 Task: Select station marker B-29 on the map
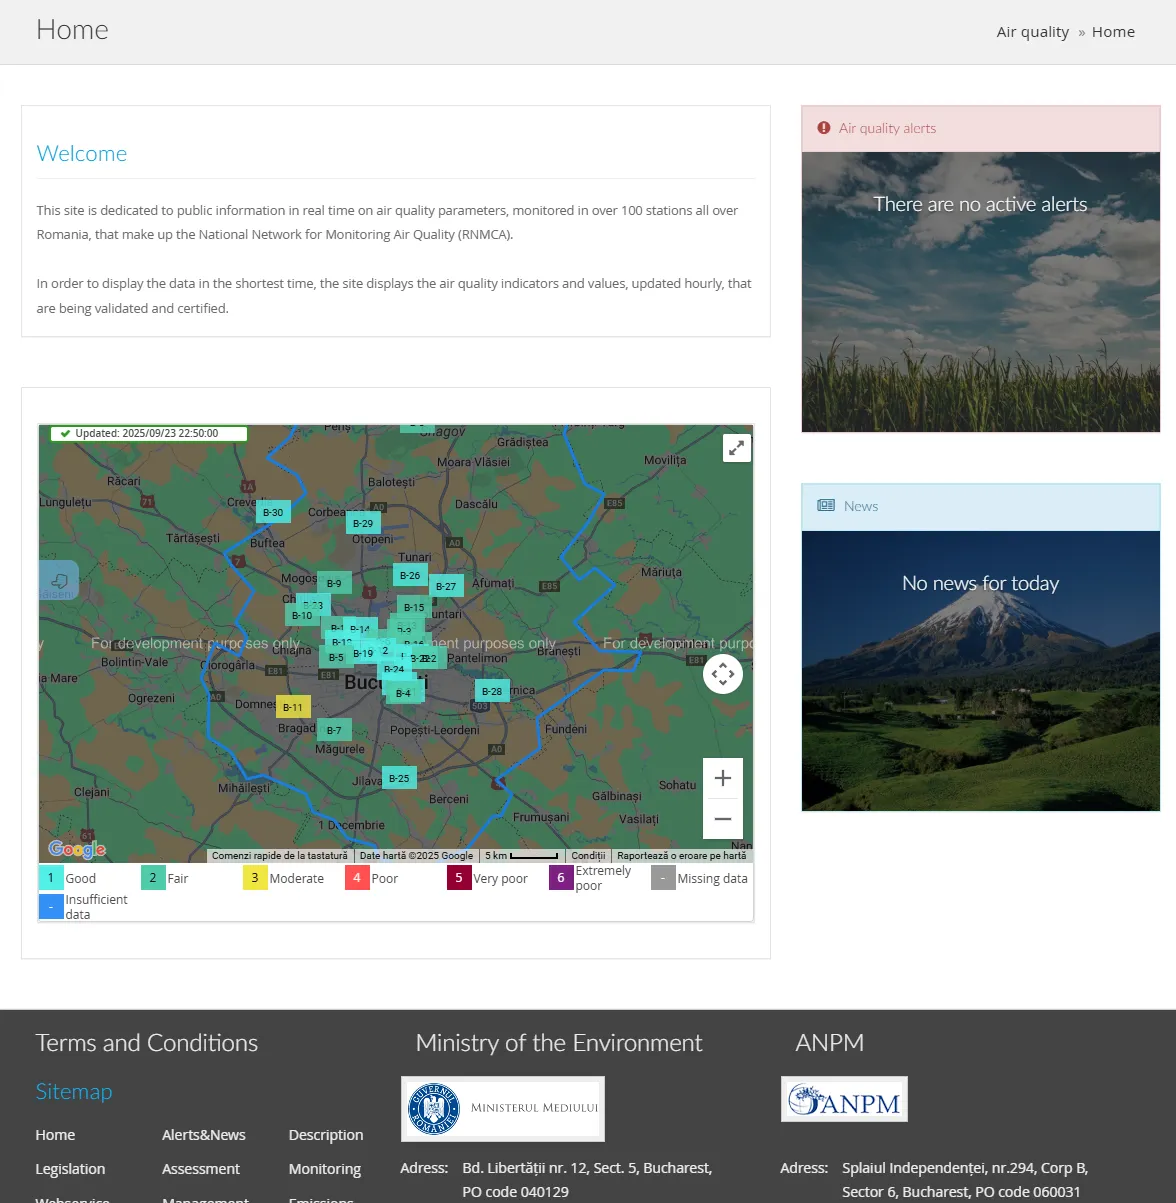(x=363, y=523)
